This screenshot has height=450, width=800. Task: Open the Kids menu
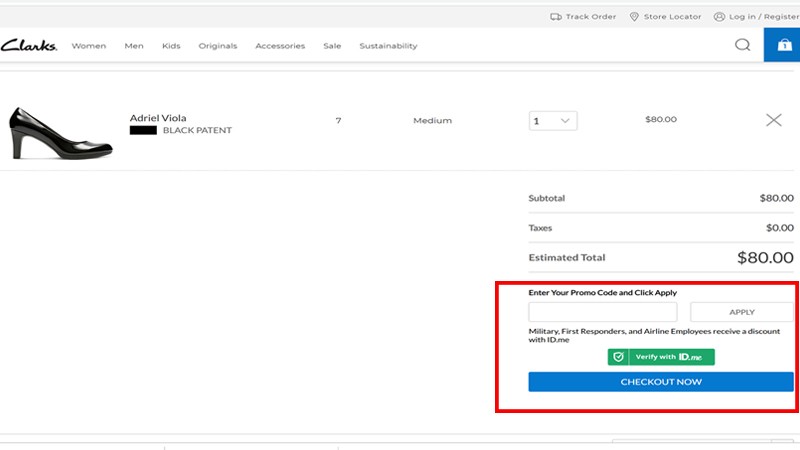pyautogui.click(x=171, y=46)
